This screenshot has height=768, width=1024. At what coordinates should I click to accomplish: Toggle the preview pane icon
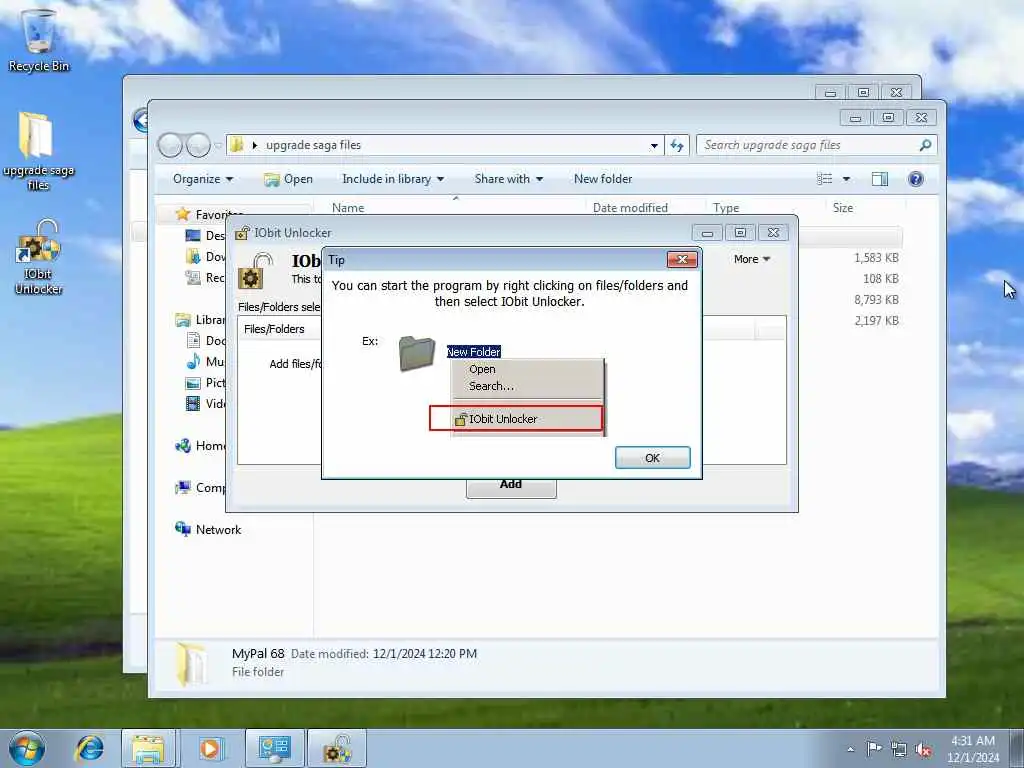(x=880, y=179)
